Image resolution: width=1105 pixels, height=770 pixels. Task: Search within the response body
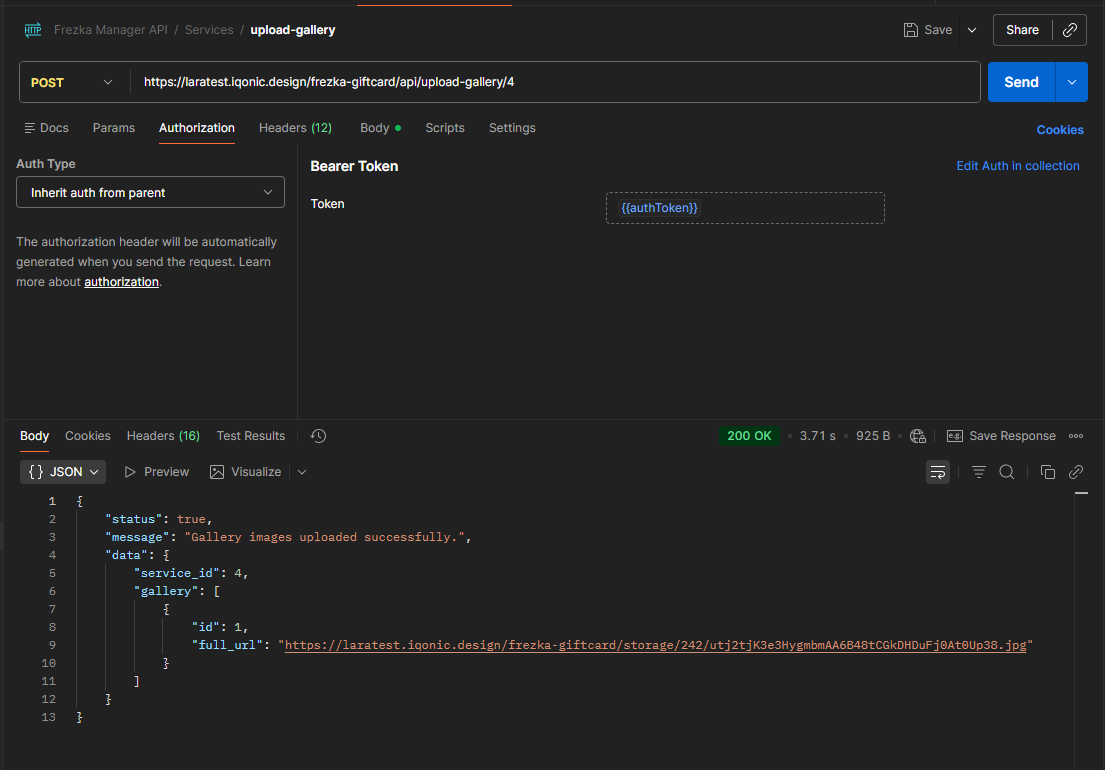point(1007,472)
